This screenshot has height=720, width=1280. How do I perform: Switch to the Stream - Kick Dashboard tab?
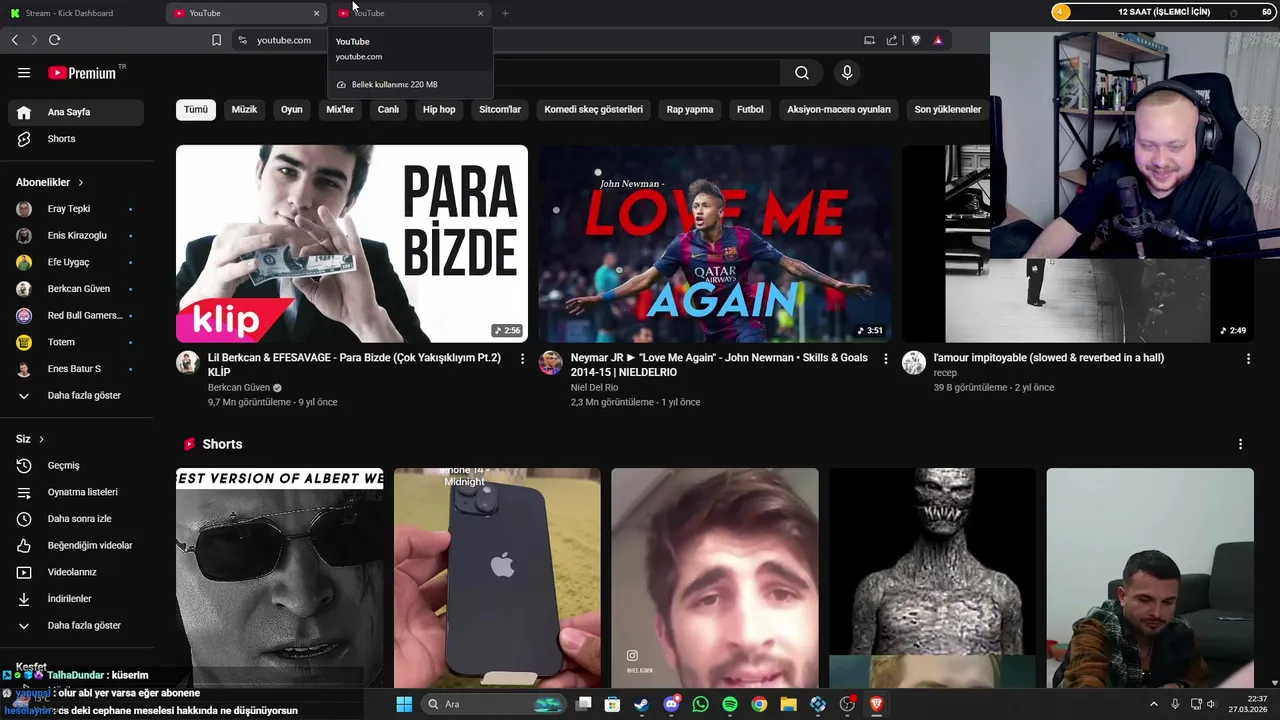click(80, 13)
